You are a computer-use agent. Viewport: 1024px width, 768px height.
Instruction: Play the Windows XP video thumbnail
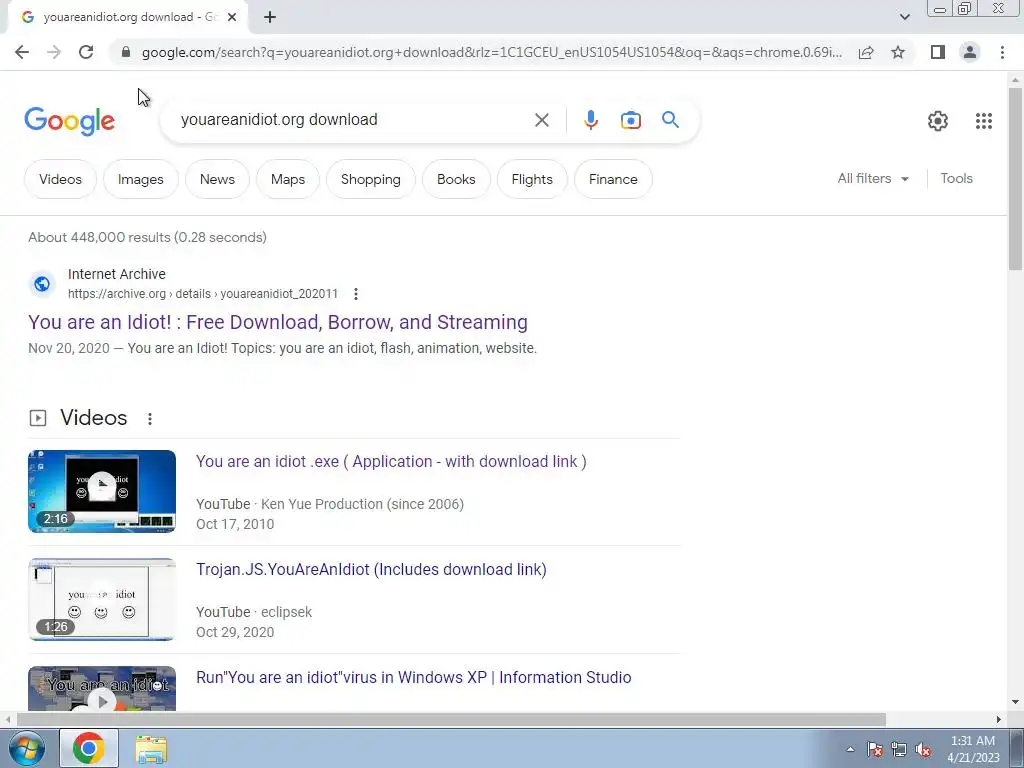coord(102,688)
